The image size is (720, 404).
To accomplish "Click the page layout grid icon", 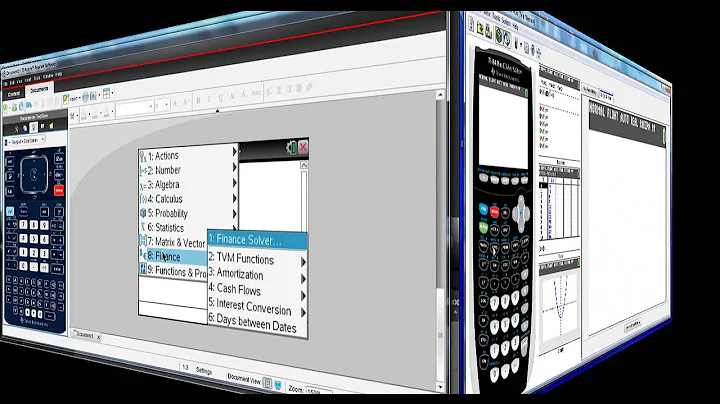I will click(x=107, y=94).
